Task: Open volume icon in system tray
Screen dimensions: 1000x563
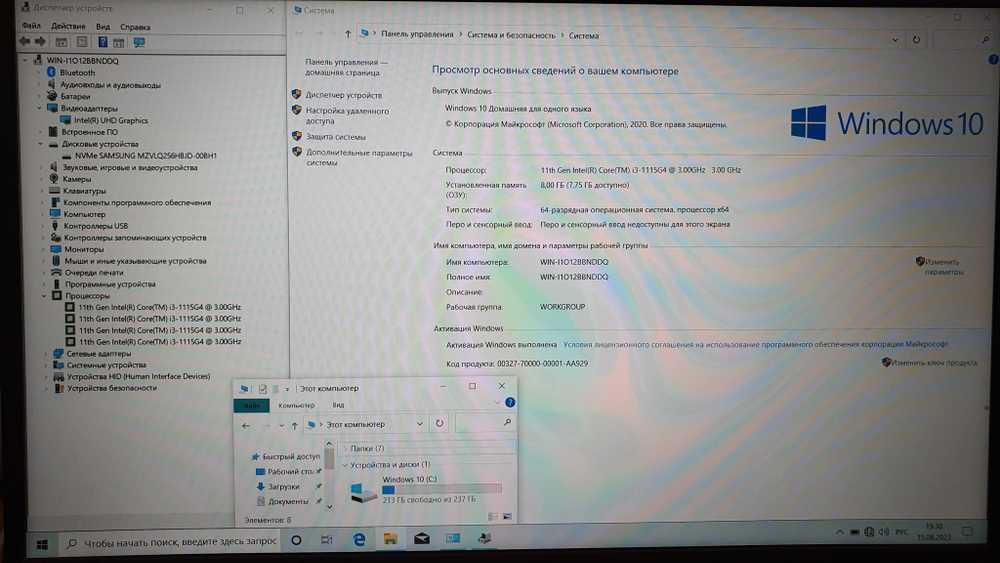Action: coord(883,532)
